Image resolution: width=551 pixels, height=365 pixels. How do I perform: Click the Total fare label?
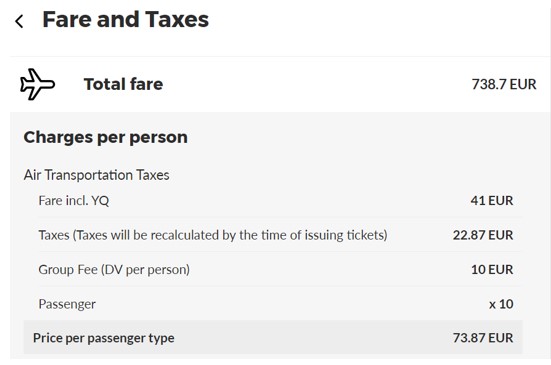point(123,84)
